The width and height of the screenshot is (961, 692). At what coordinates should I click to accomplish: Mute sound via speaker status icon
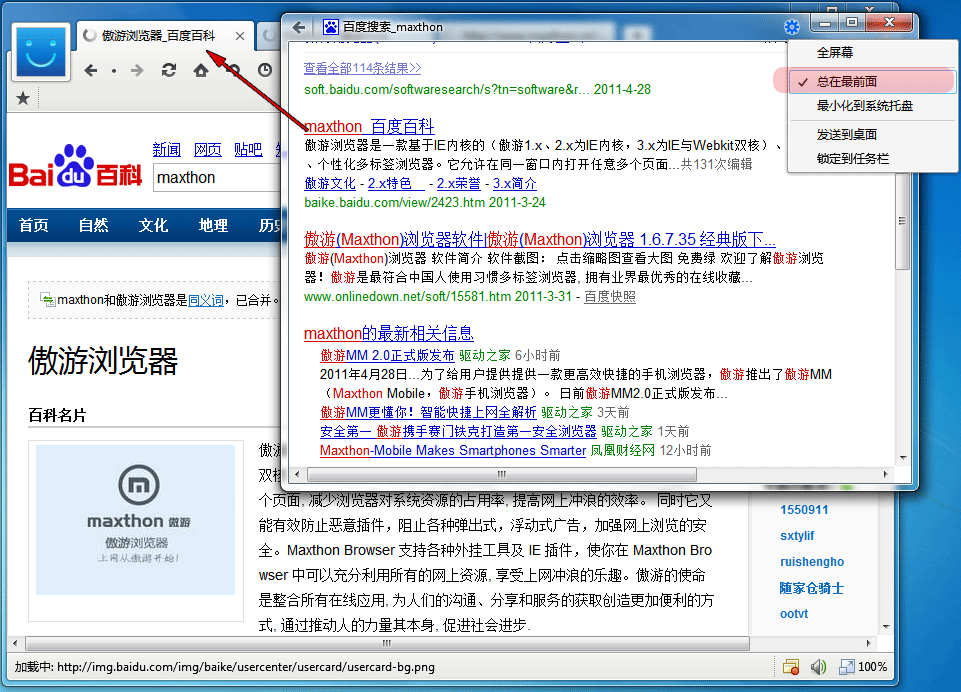click(818, 667)
